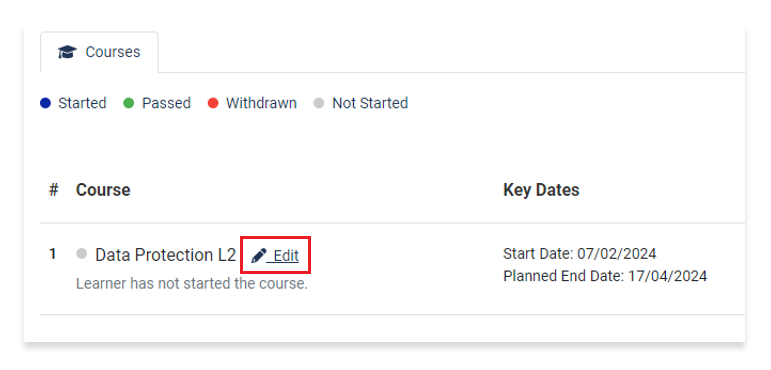Click the Withdrawn legend label
This screenshot has height=370, width=771.
coord(262,103)
